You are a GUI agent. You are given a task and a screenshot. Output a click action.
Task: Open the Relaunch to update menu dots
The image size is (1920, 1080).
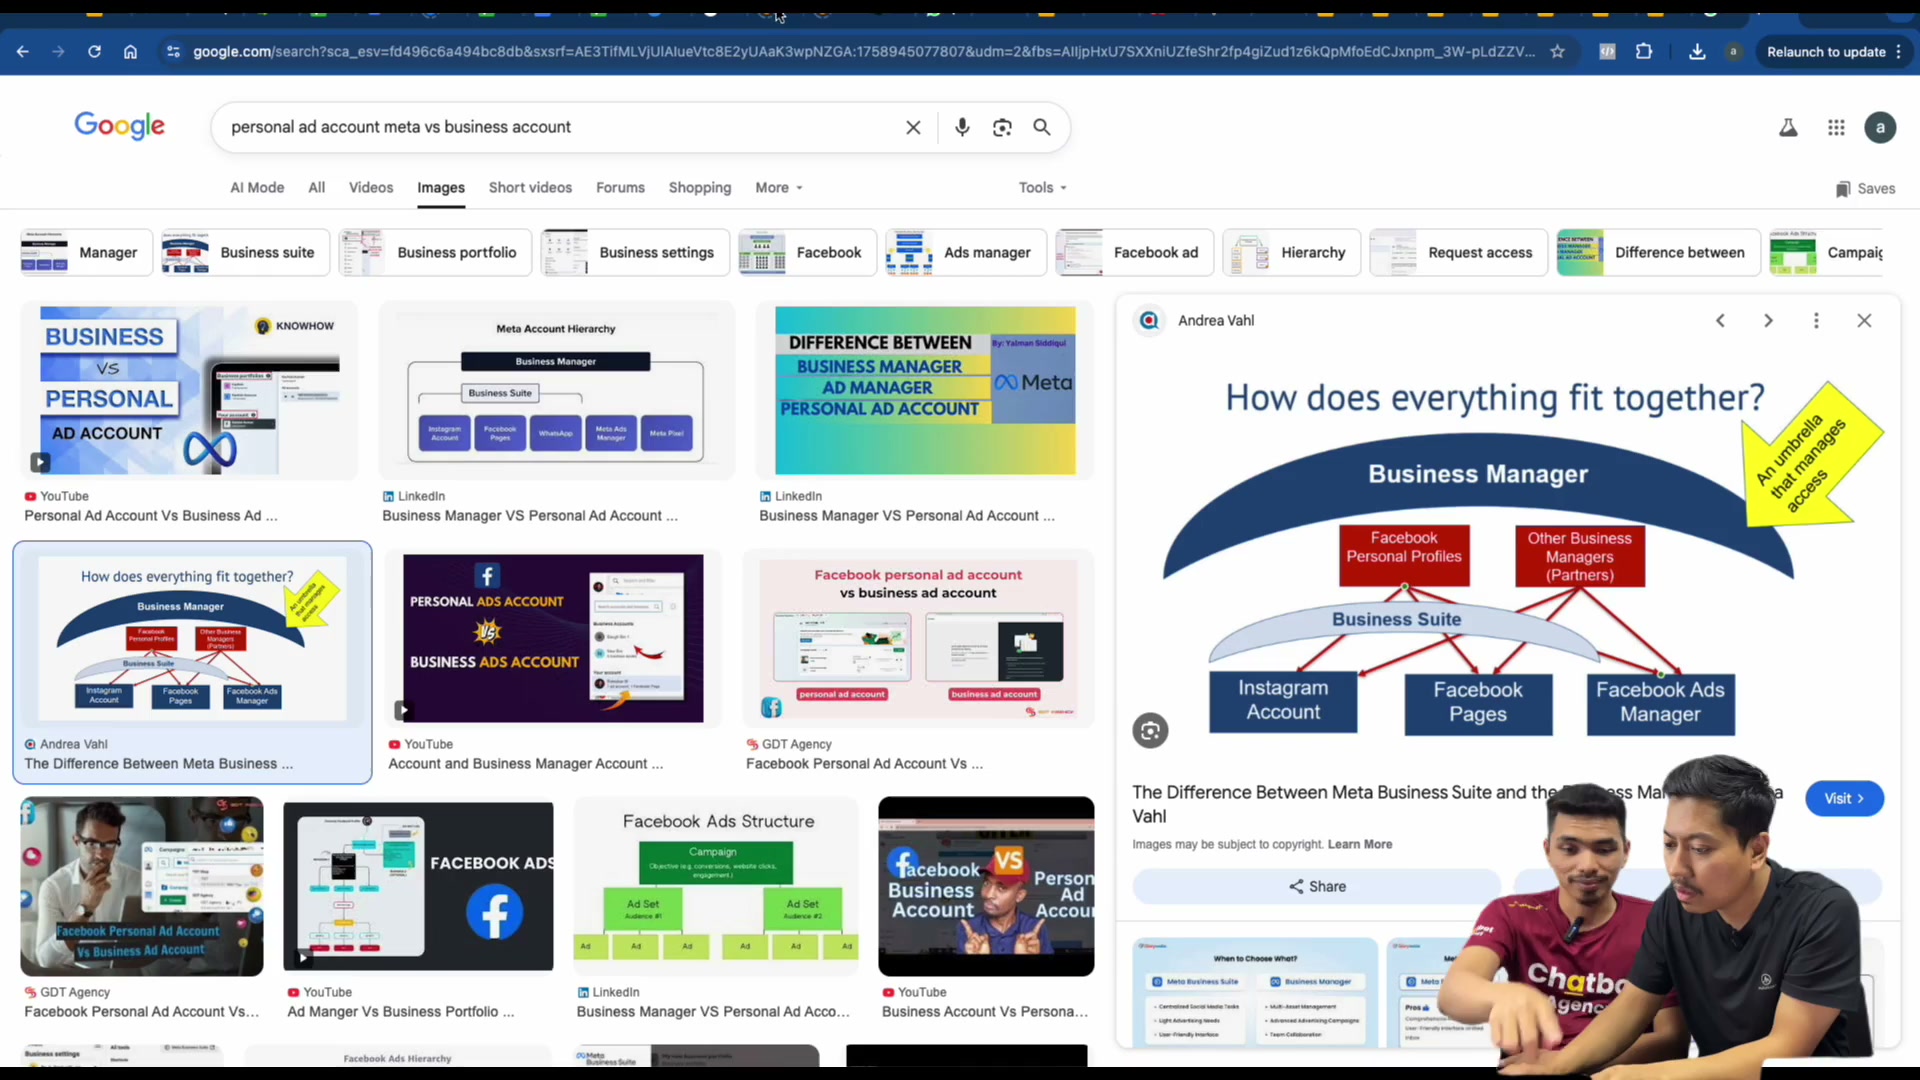point(1898,52)
